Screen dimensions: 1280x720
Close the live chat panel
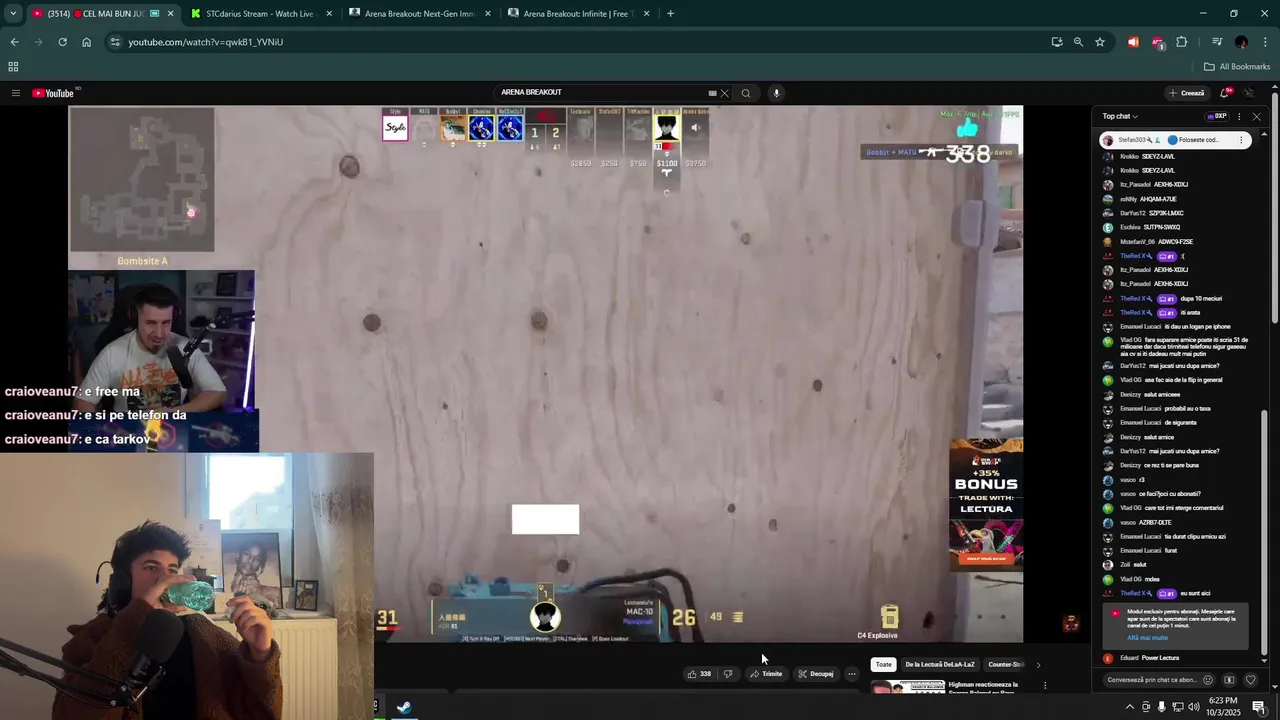pyautogui.click(x=1257, y=116)
